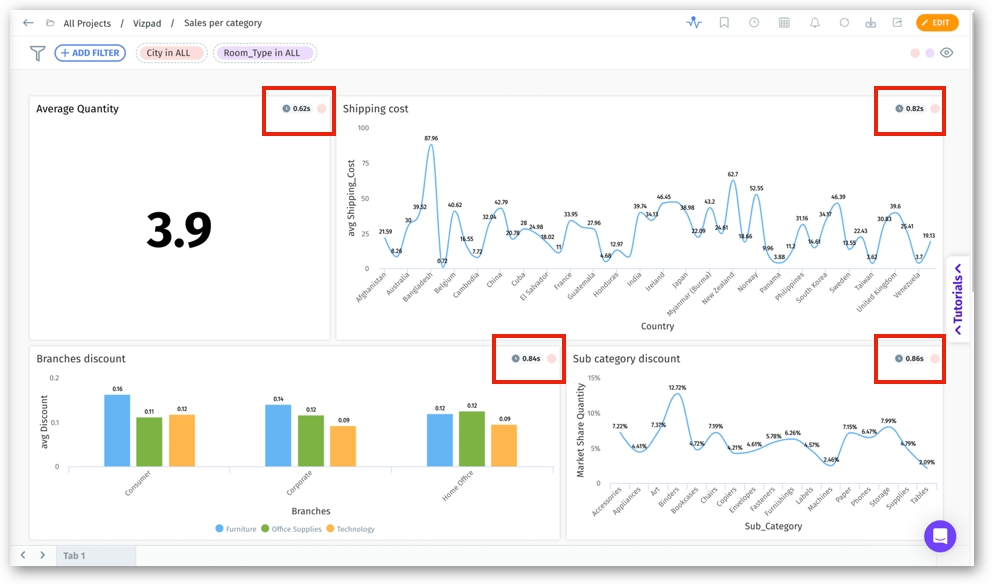The height and width of the screenshot is (584, 992).
Task: Click the pulse insights icon in top toolbar
Action: tap(694, 23)
